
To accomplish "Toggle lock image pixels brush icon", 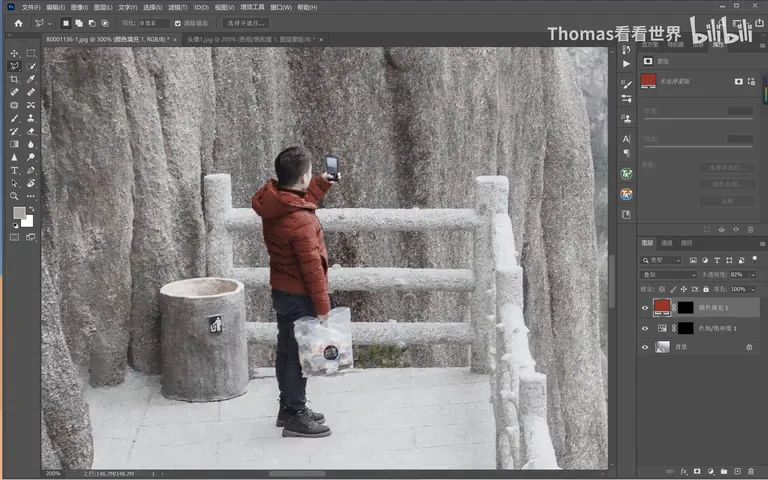I will click(x=673, y=289).
